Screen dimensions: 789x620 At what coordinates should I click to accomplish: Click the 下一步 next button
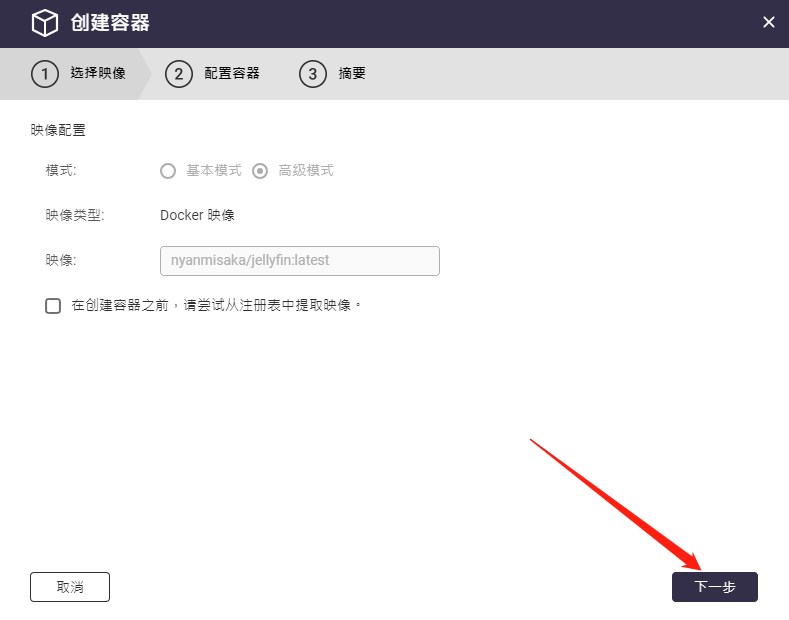(715, 587)
